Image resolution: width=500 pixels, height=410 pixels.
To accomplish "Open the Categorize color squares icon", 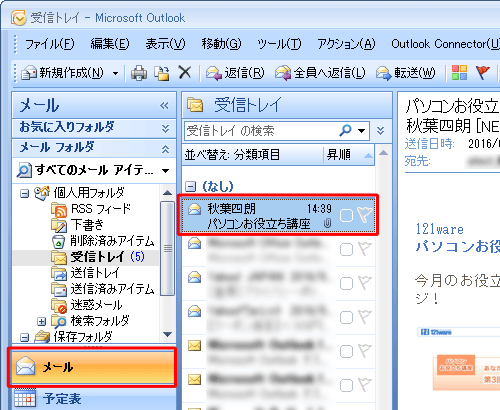I will pyautogui.click(x=459, y=72).
